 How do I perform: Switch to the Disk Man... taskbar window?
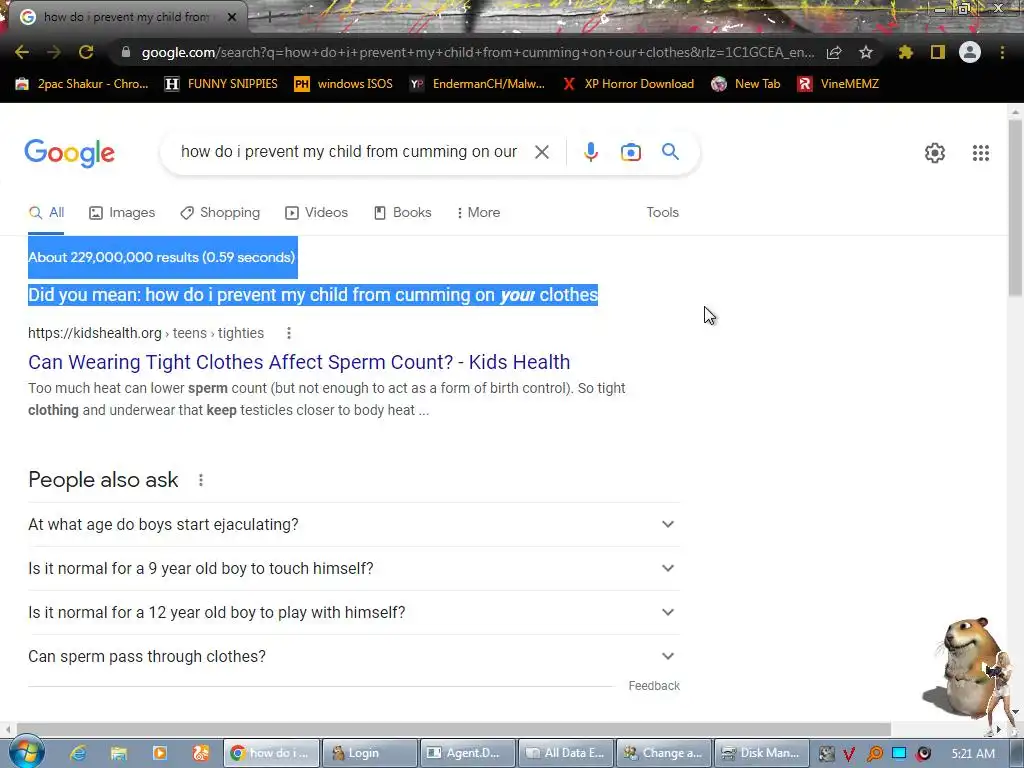(x=761, y=753)
